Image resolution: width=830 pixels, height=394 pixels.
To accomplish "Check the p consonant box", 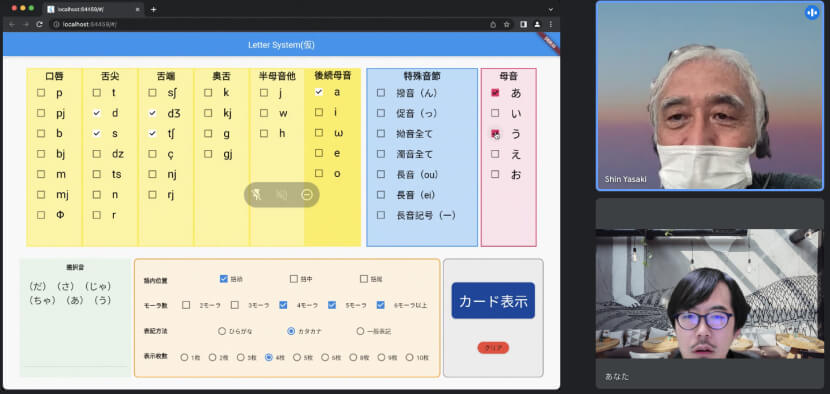I will coord(41,93).
